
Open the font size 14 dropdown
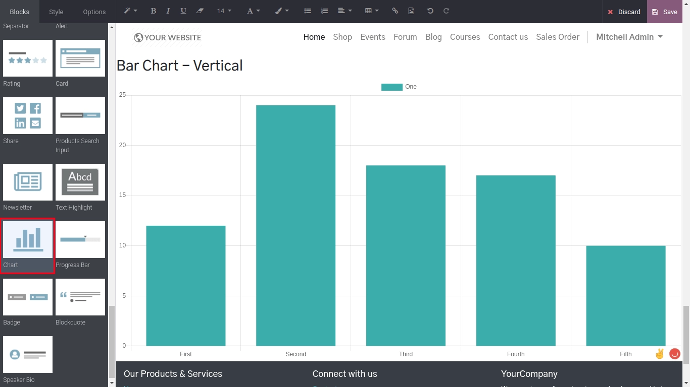click(224, 11)
